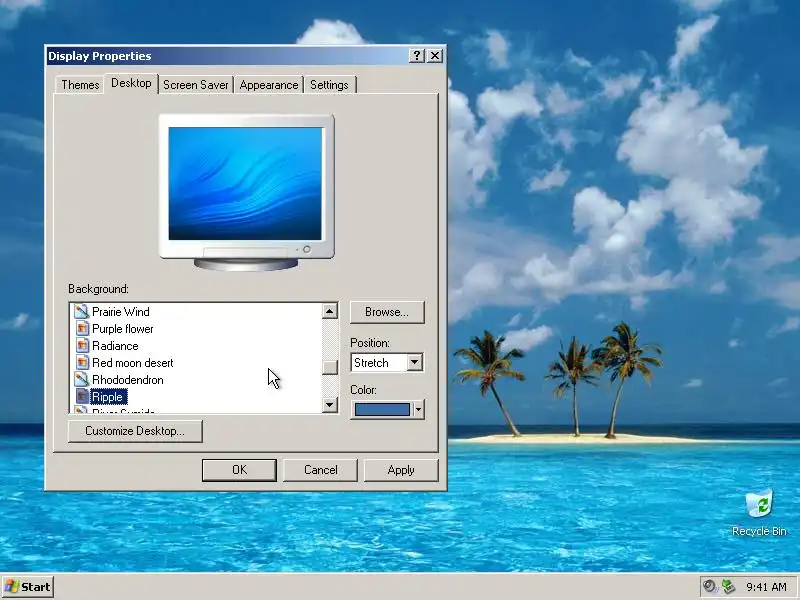Select Ripple background entry
The width and height of the screenshot is (800, 600).
click(108, 397)
